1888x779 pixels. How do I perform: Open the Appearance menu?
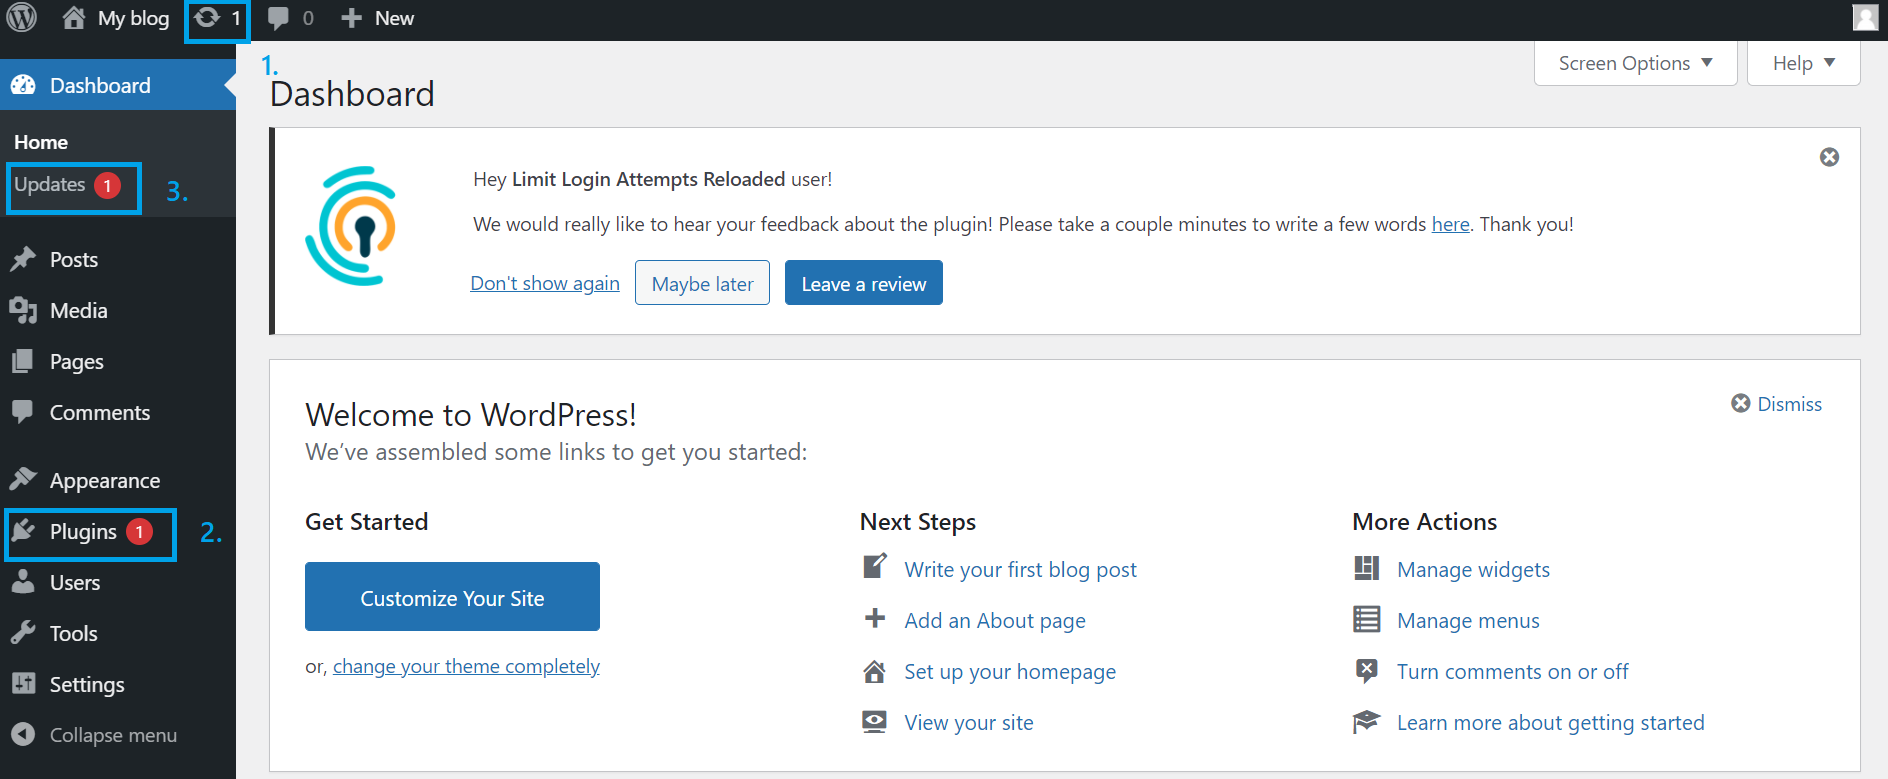[105, 481]
